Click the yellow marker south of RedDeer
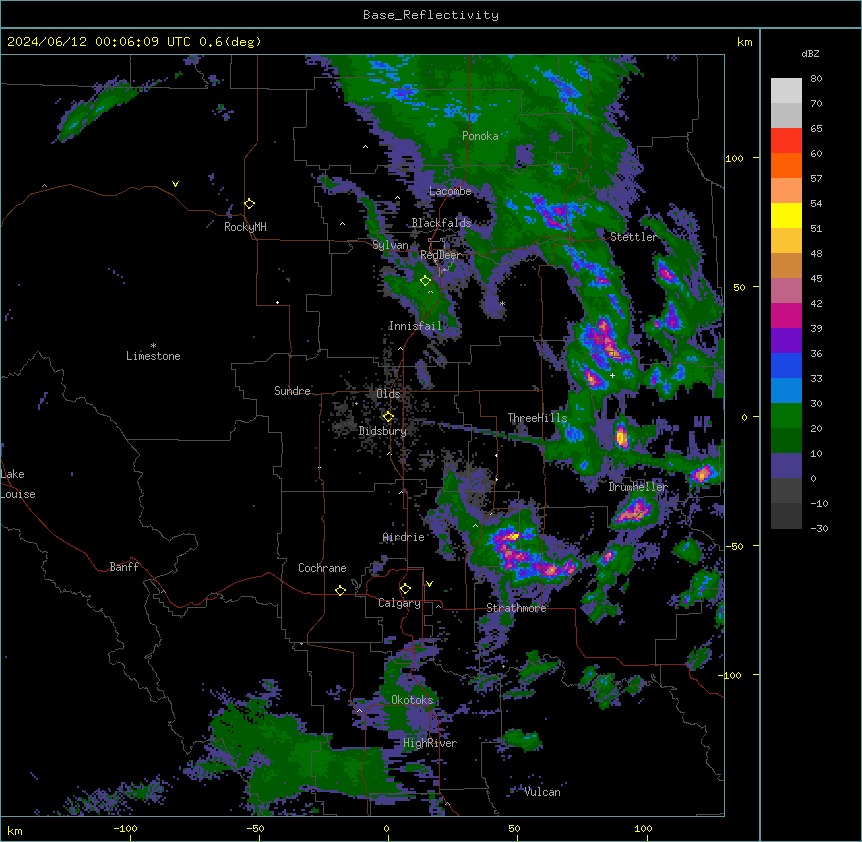Image resolution: width=862 pixels, height=842 pixels. [x=425, y=281]
